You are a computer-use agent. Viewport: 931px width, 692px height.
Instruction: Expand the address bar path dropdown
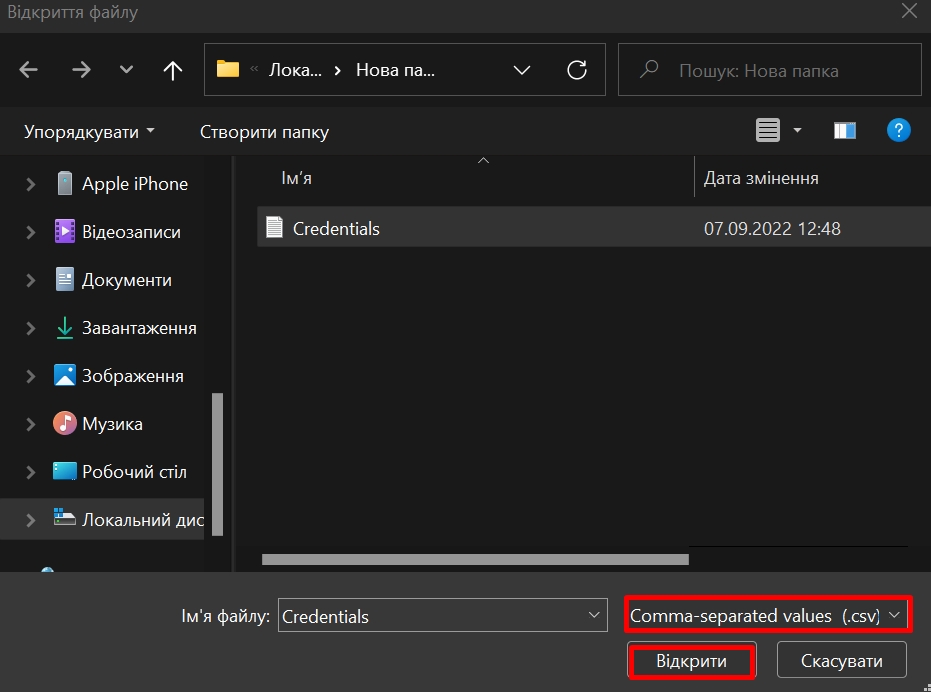pos(521,70)
